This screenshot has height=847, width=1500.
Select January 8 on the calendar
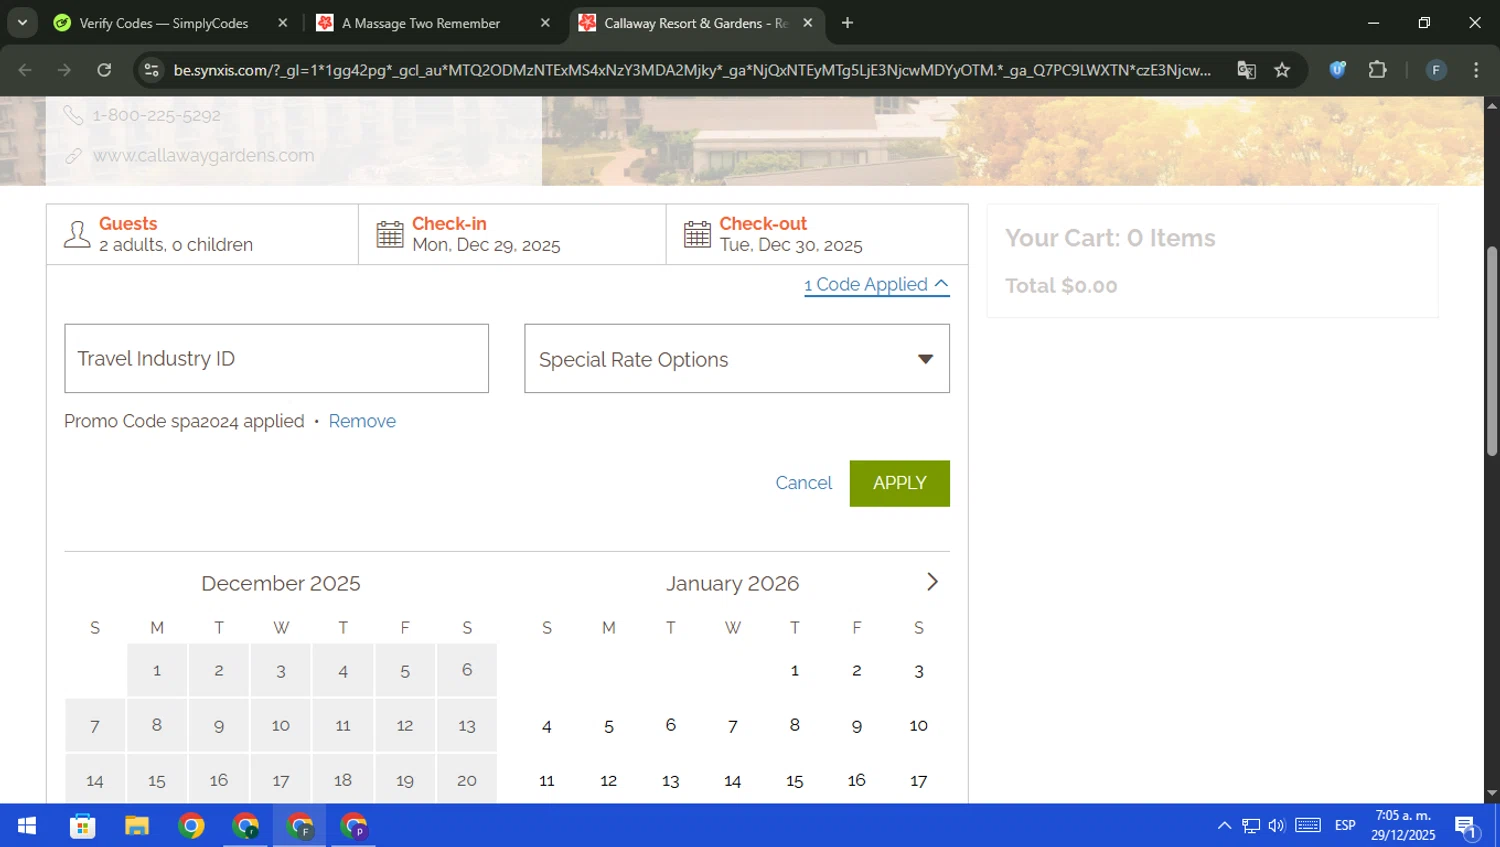pos(795,725)
